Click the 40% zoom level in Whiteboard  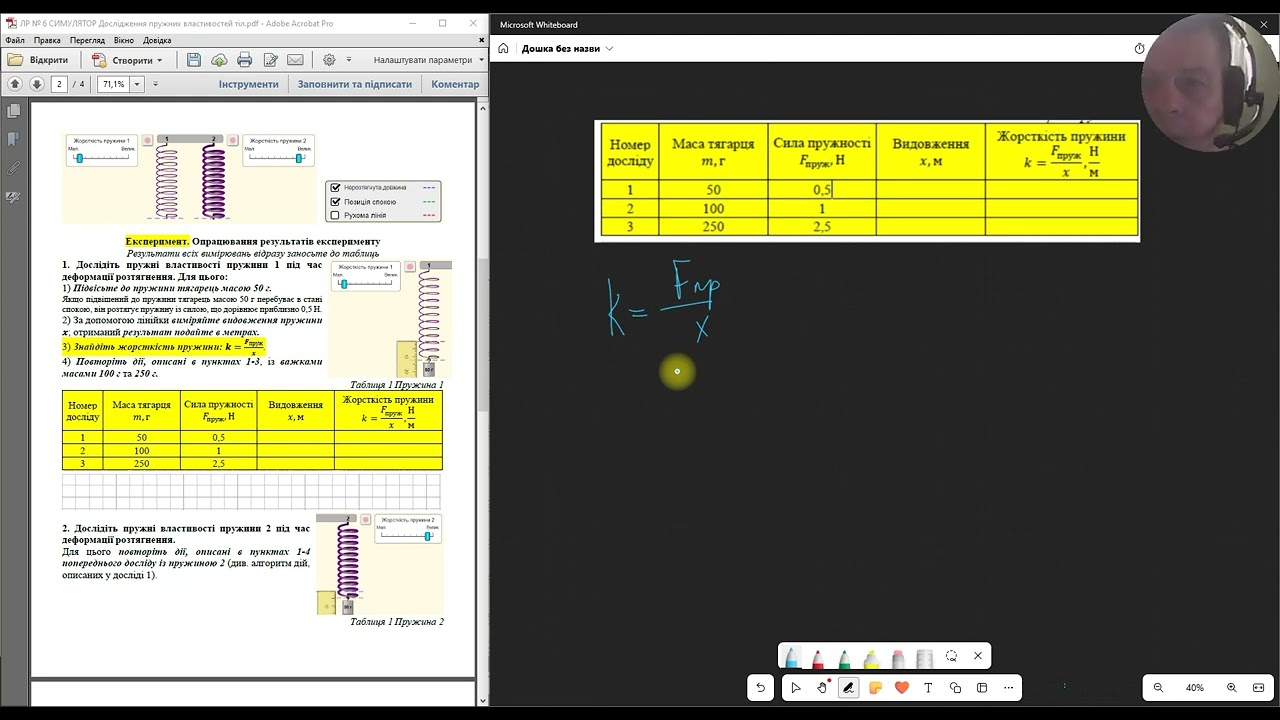click(1194, 688)
